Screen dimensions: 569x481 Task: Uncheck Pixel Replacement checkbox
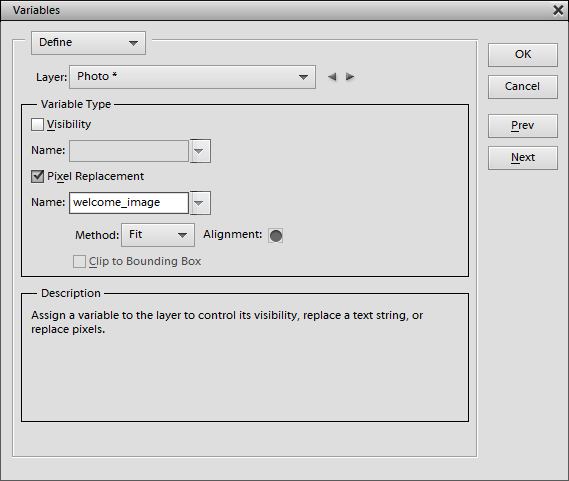coord(37,177)
